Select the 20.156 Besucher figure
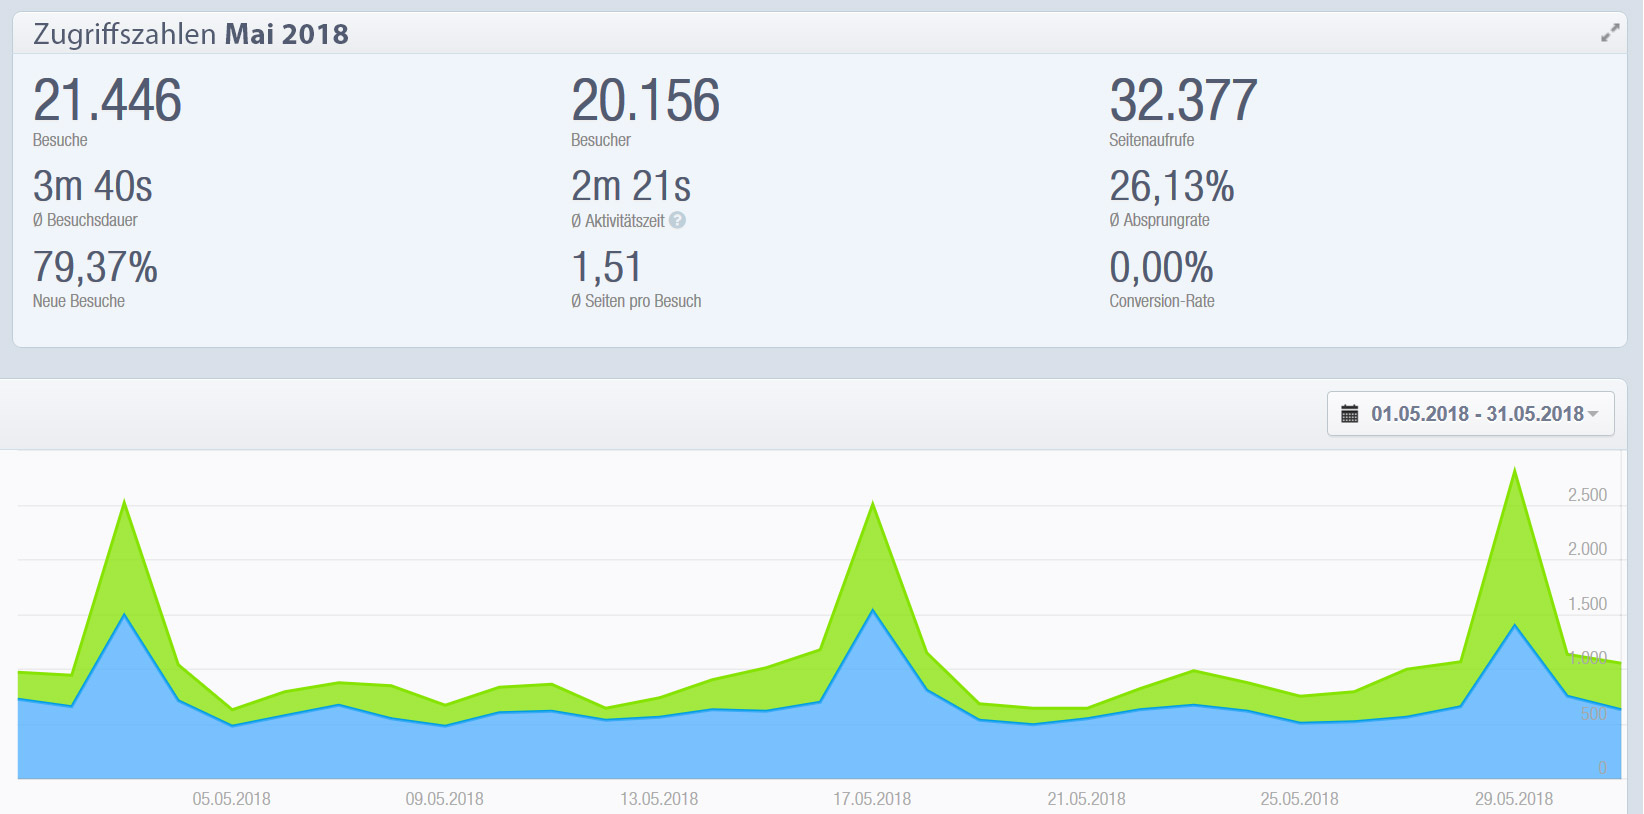Image resolution: width=1644 pixels, height=814 pixels. pos(645,101)
